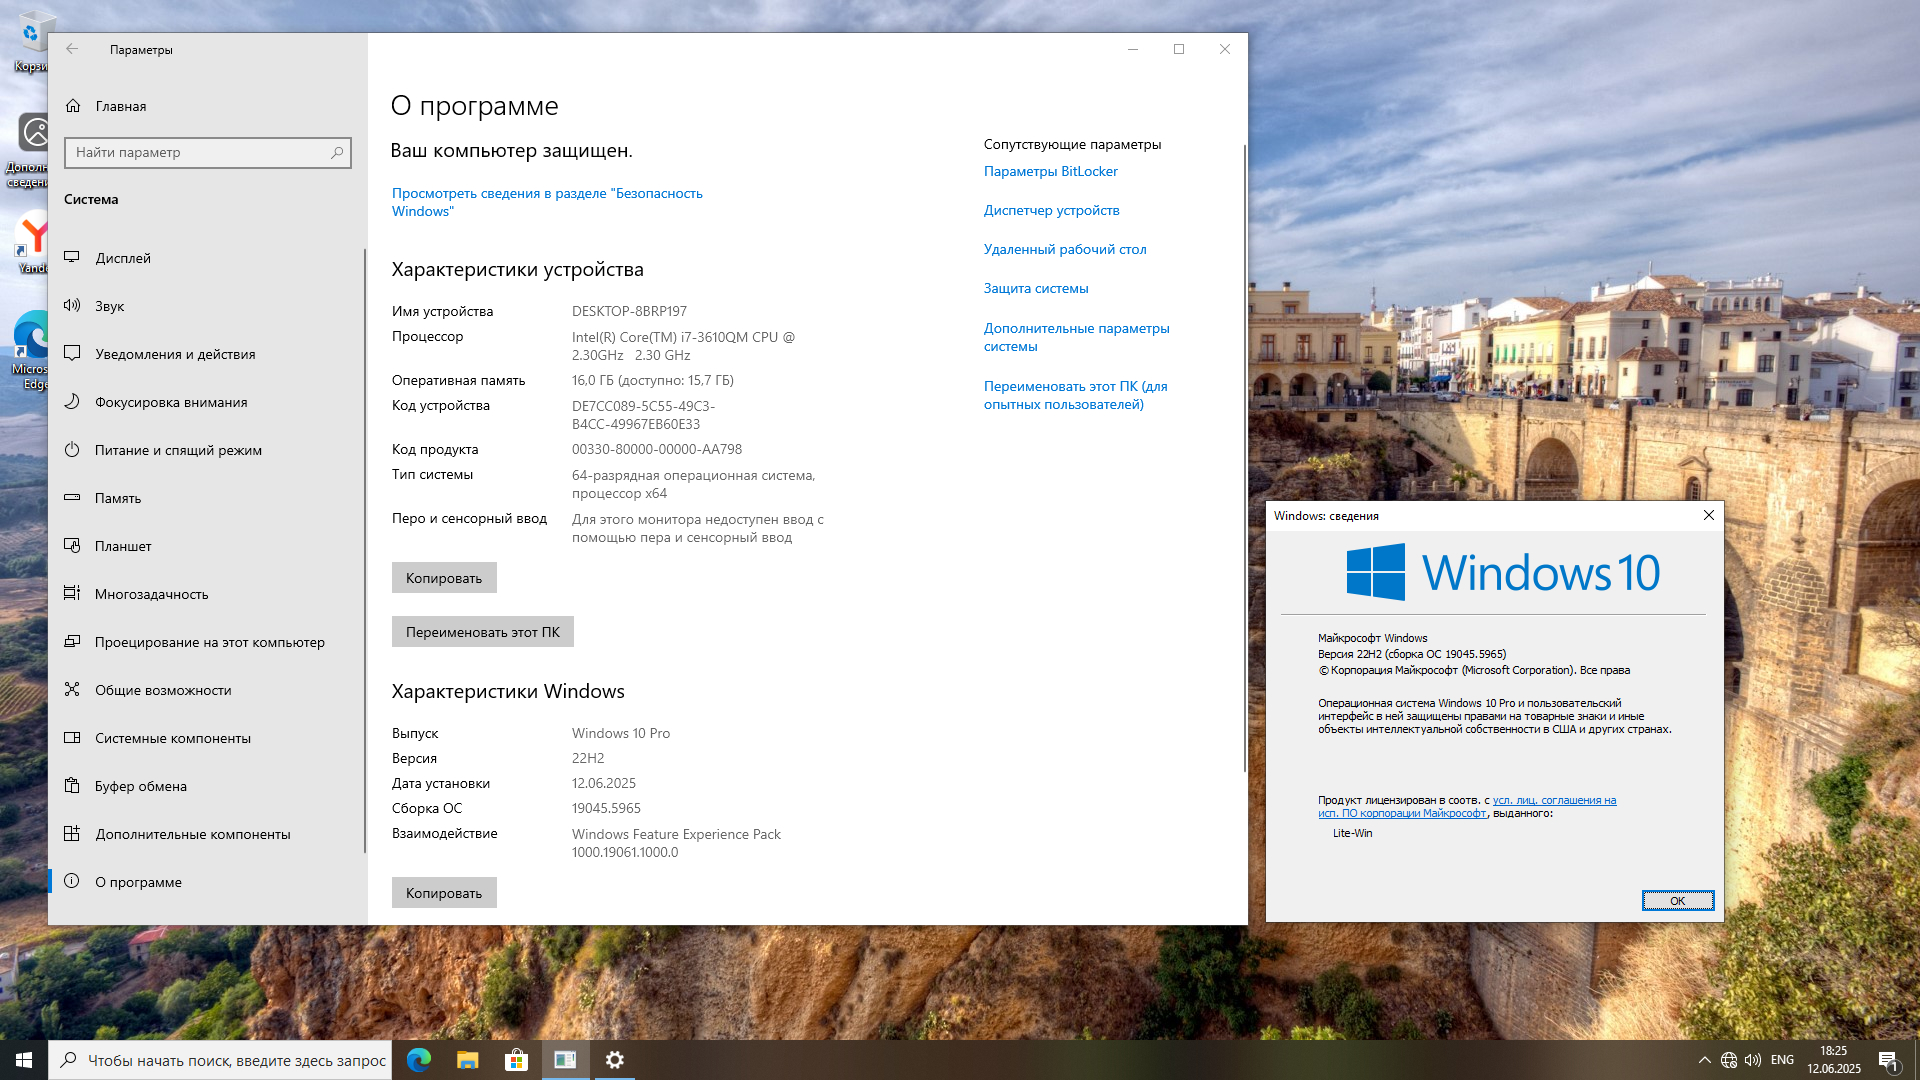
Task: Show hidden tray icons chevron
Action: click(x=1704, y=1060)
